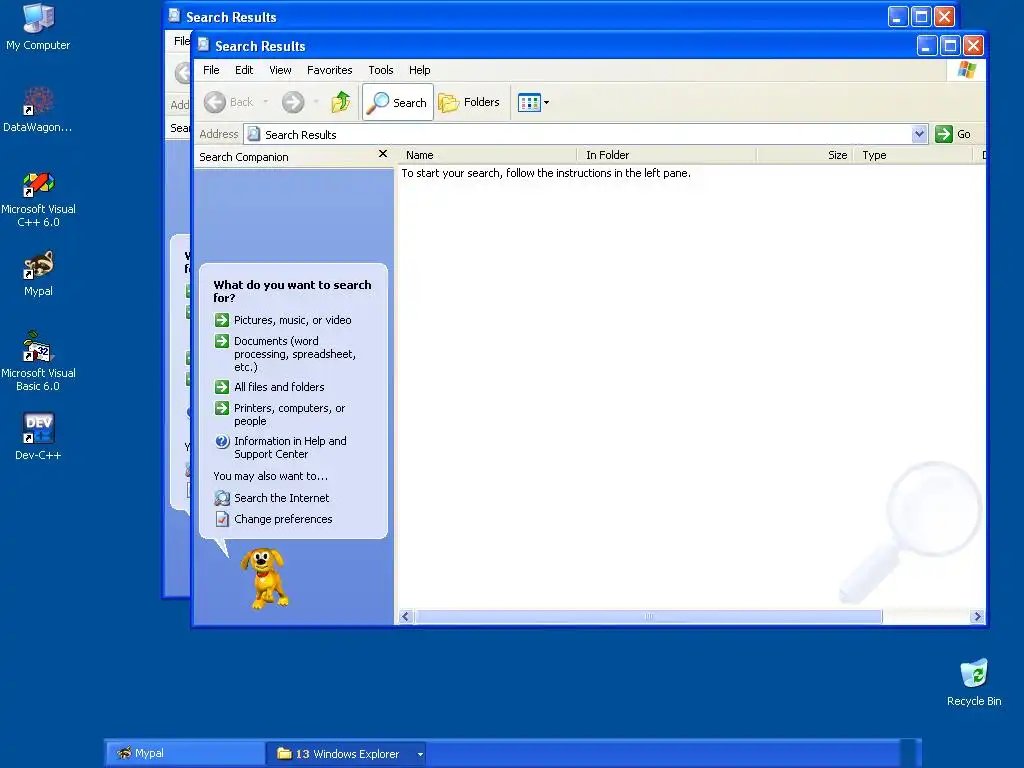
Task: Expand the Address bar dropdown
Action: point(919,135)
